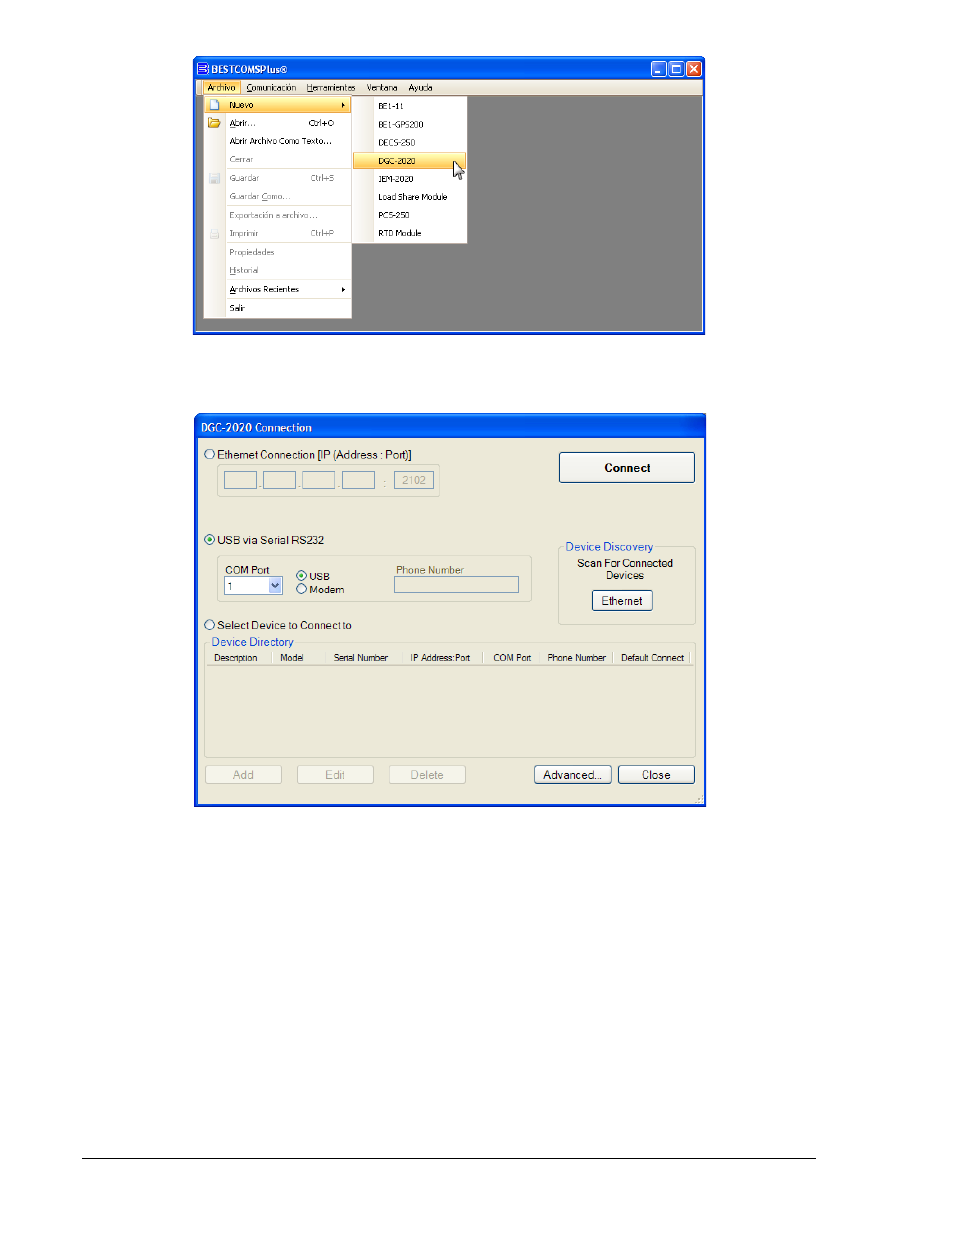The image size is (954, 1235).
Task: Click the Serial Number column header
Action: point(361,658)
